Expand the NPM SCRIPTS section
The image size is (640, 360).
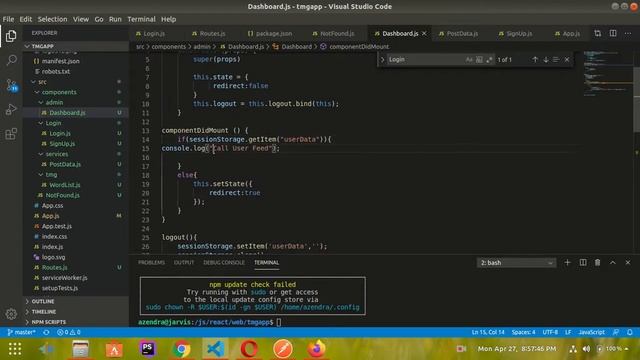[x=49, y=322]
